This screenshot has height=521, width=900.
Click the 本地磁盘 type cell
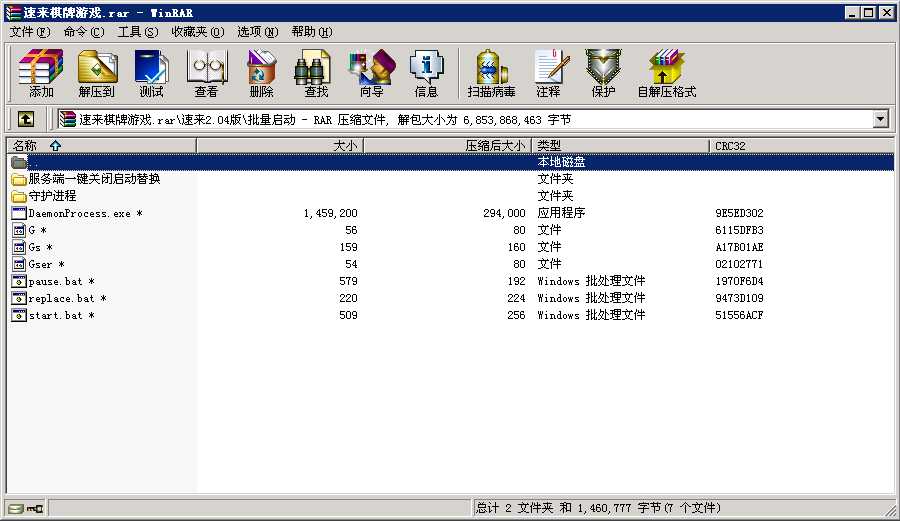click(561, 162)
